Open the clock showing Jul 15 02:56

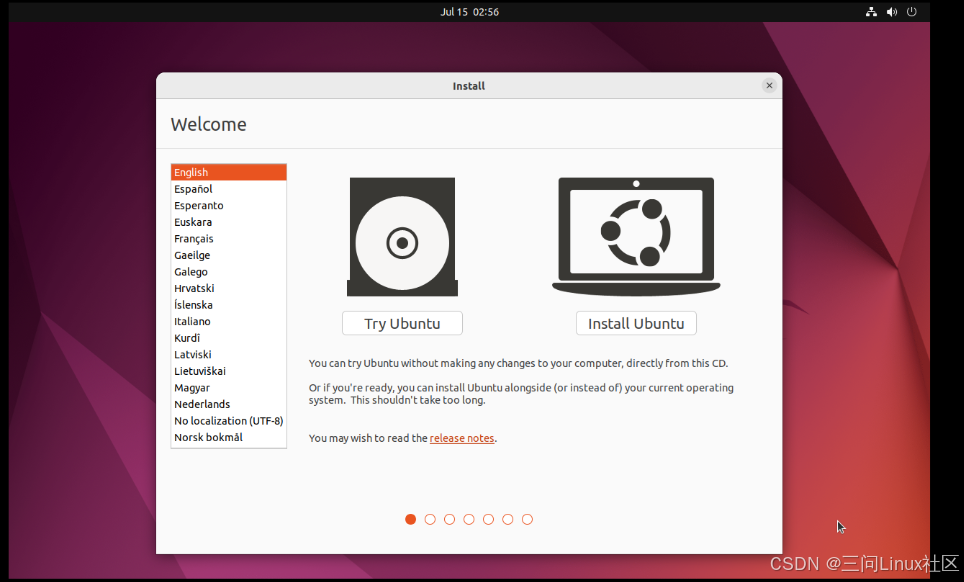point(470,12)
